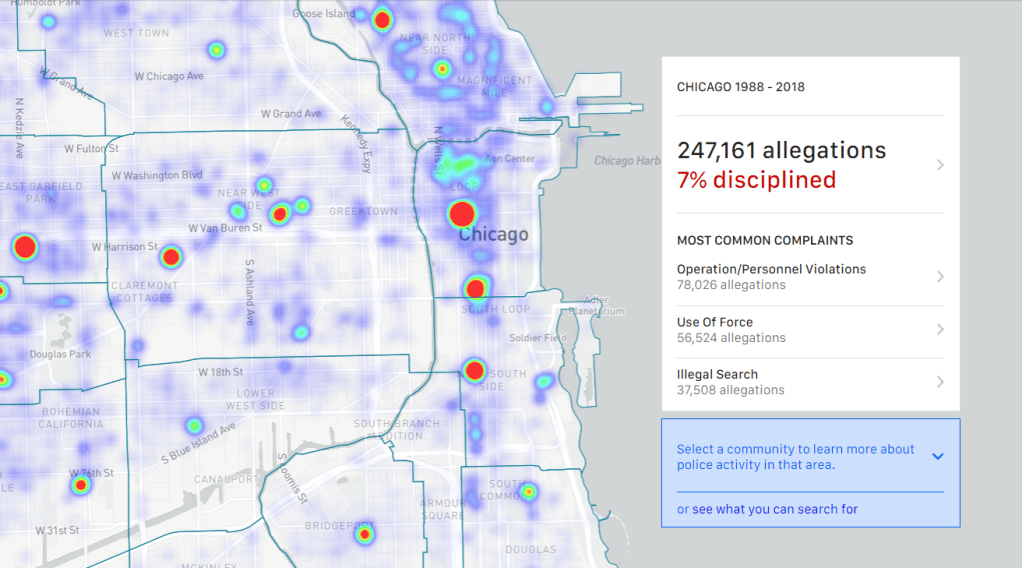
Task: Select the red hotspot beside South Side label
Action: point(475,371)
